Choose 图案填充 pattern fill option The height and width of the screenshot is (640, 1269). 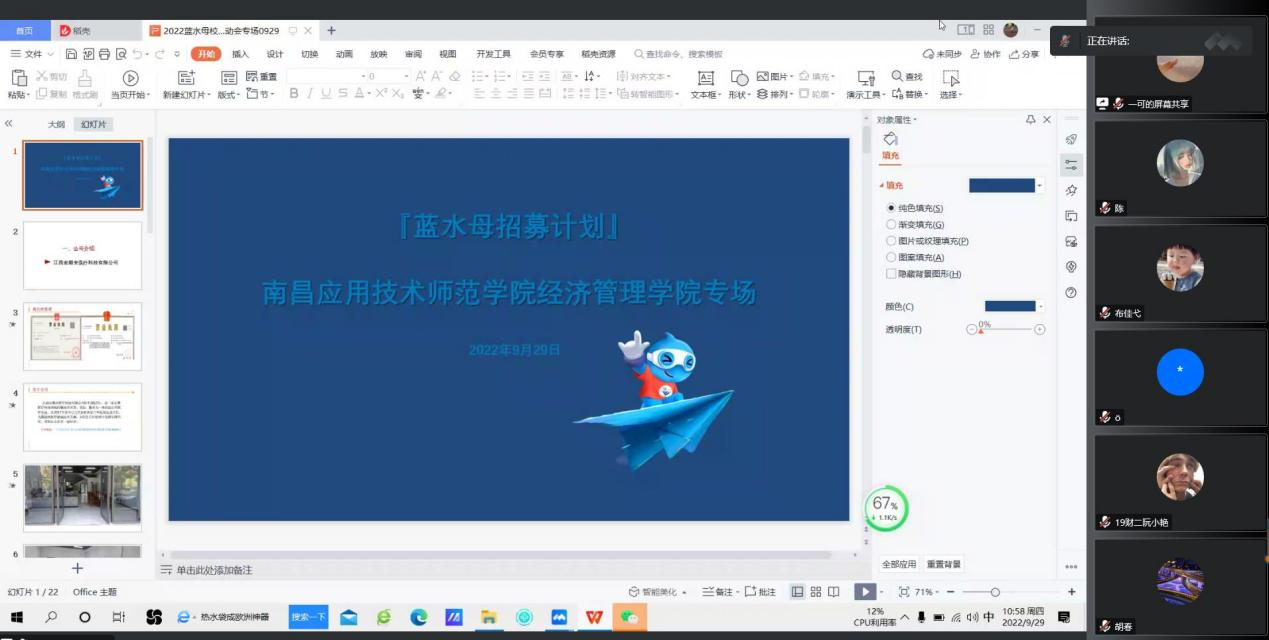point(891,258)
